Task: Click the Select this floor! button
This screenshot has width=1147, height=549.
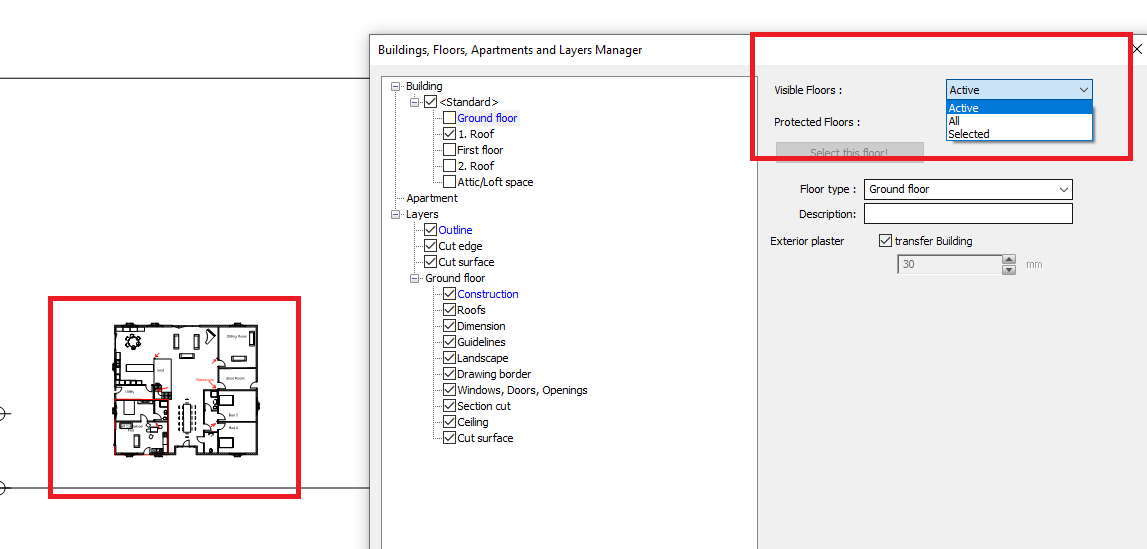Action: (849, 153)
